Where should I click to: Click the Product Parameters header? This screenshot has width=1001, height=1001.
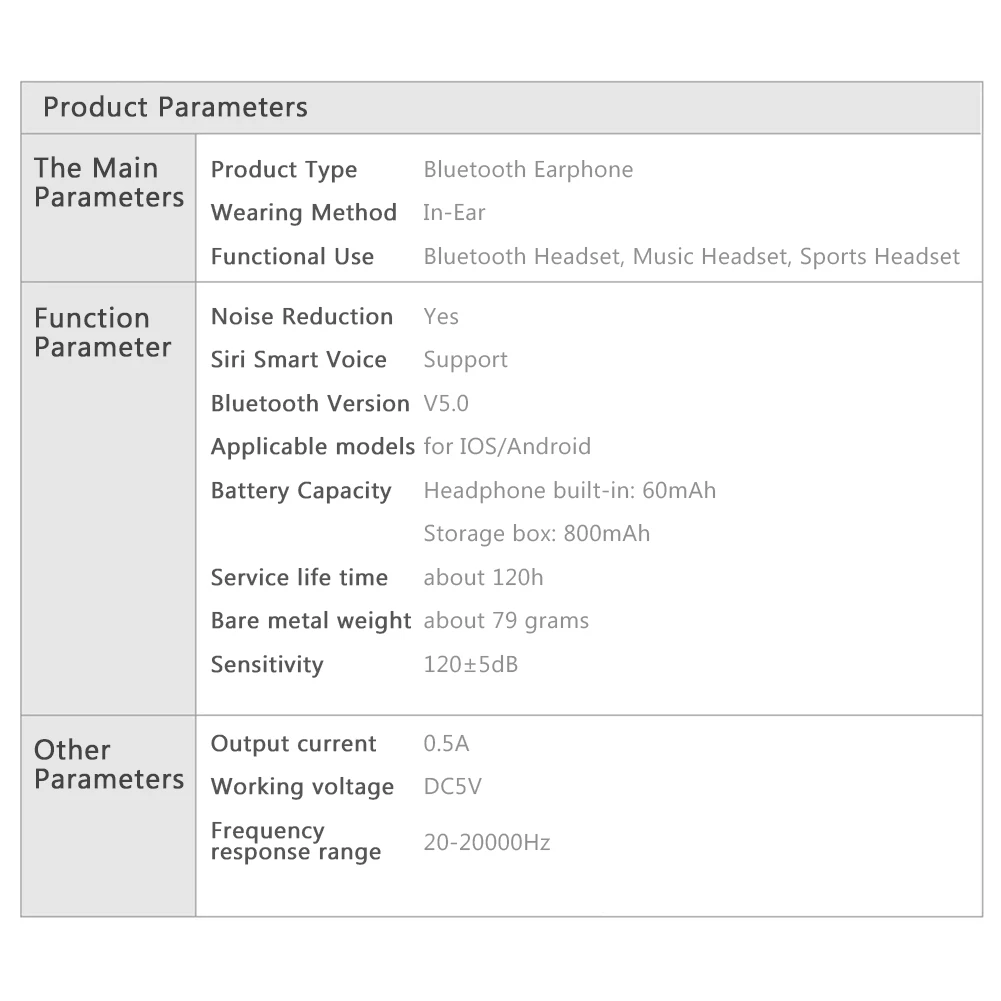(x=175, y=107)
